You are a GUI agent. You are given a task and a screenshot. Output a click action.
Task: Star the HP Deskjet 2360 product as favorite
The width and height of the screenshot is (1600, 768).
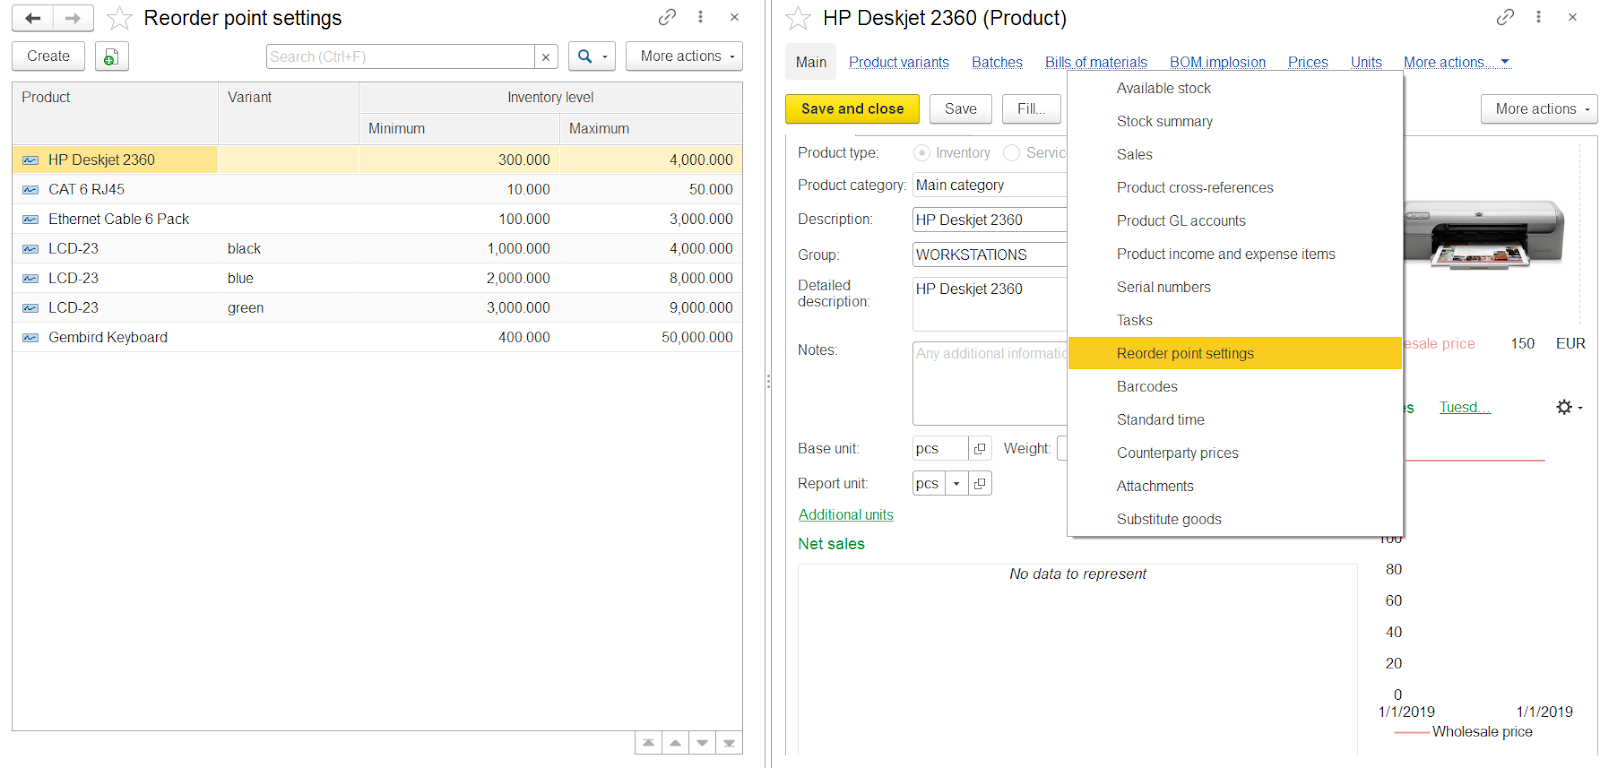click(x=798, y=18)
